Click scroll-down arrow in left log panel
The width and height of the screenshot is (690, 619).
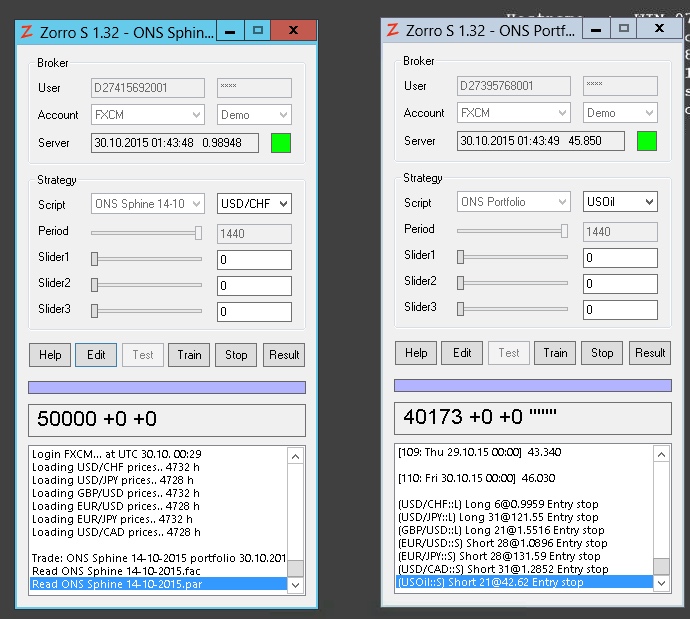coord(295,584)
